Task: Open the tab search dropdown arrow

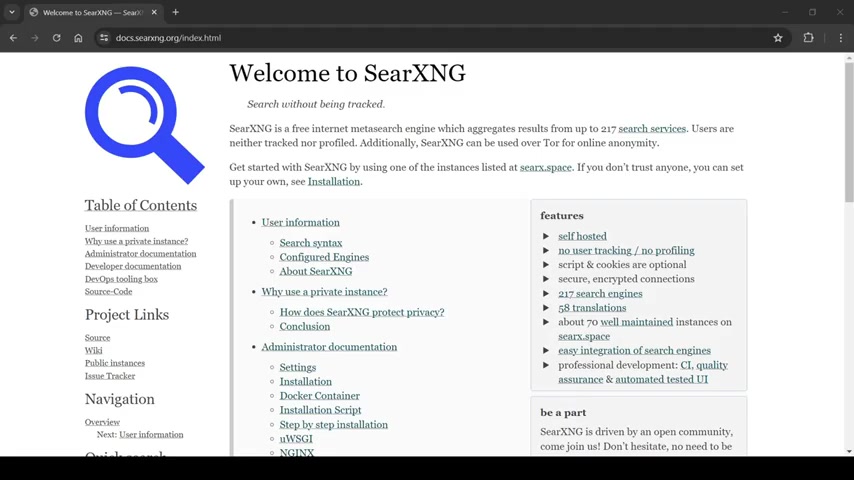Action: click(x=11, y=12)
